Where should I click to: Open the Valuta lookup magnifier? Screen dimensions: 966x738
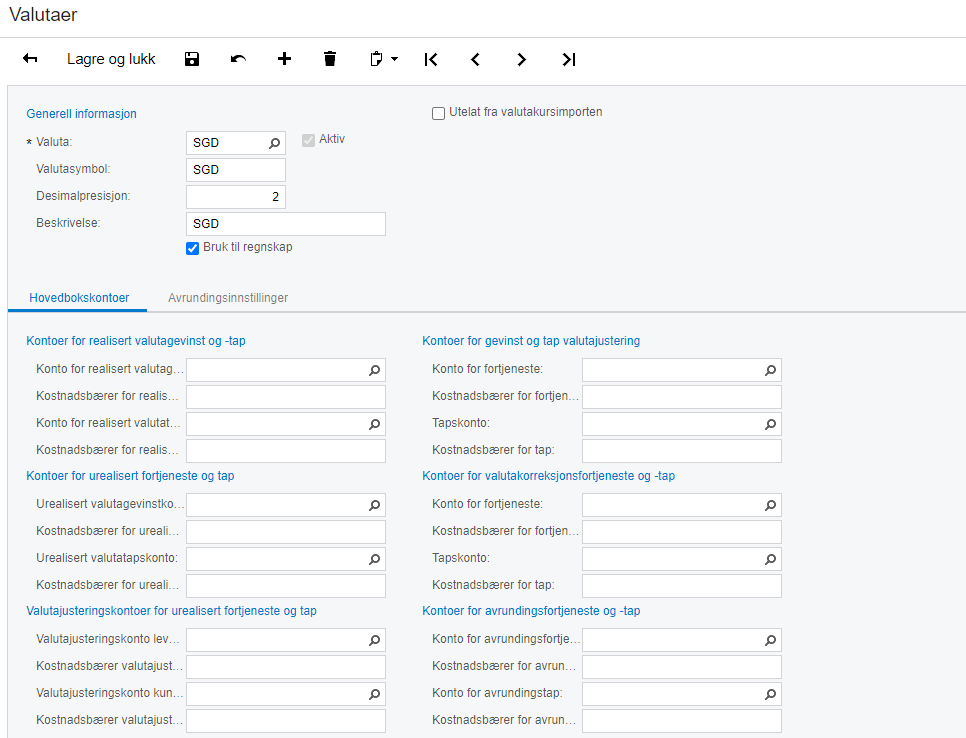tap(274, 143)
